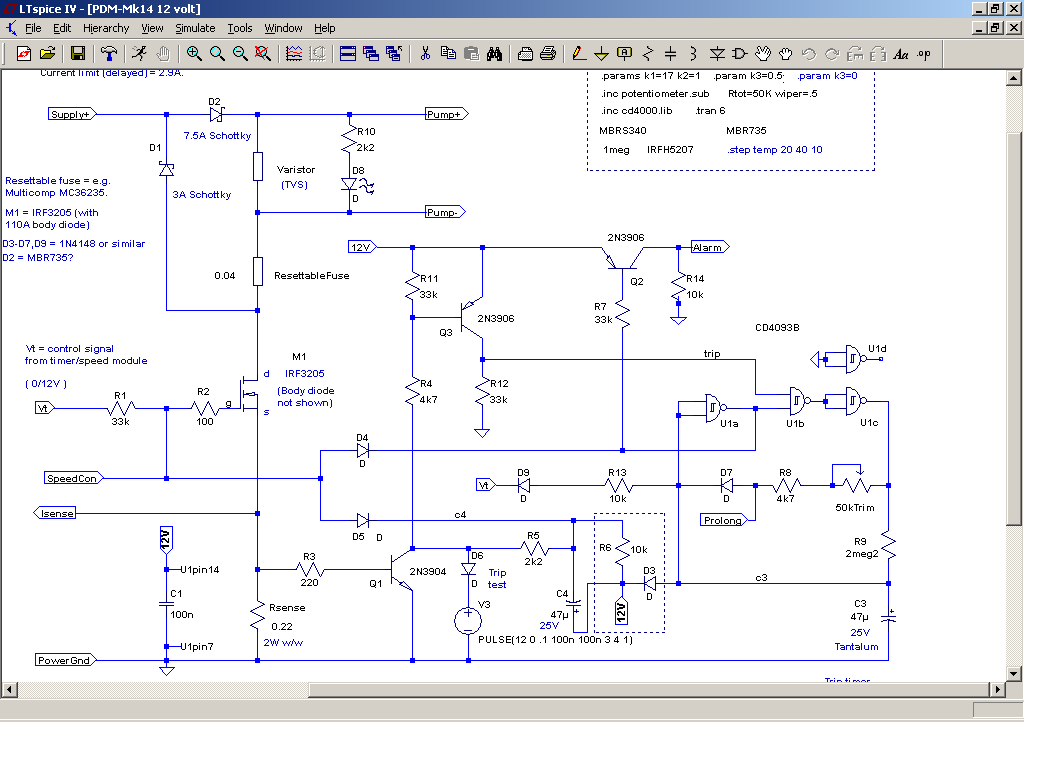
Task: Click the 'Isense' net label
Action: (x=54, y=514)
